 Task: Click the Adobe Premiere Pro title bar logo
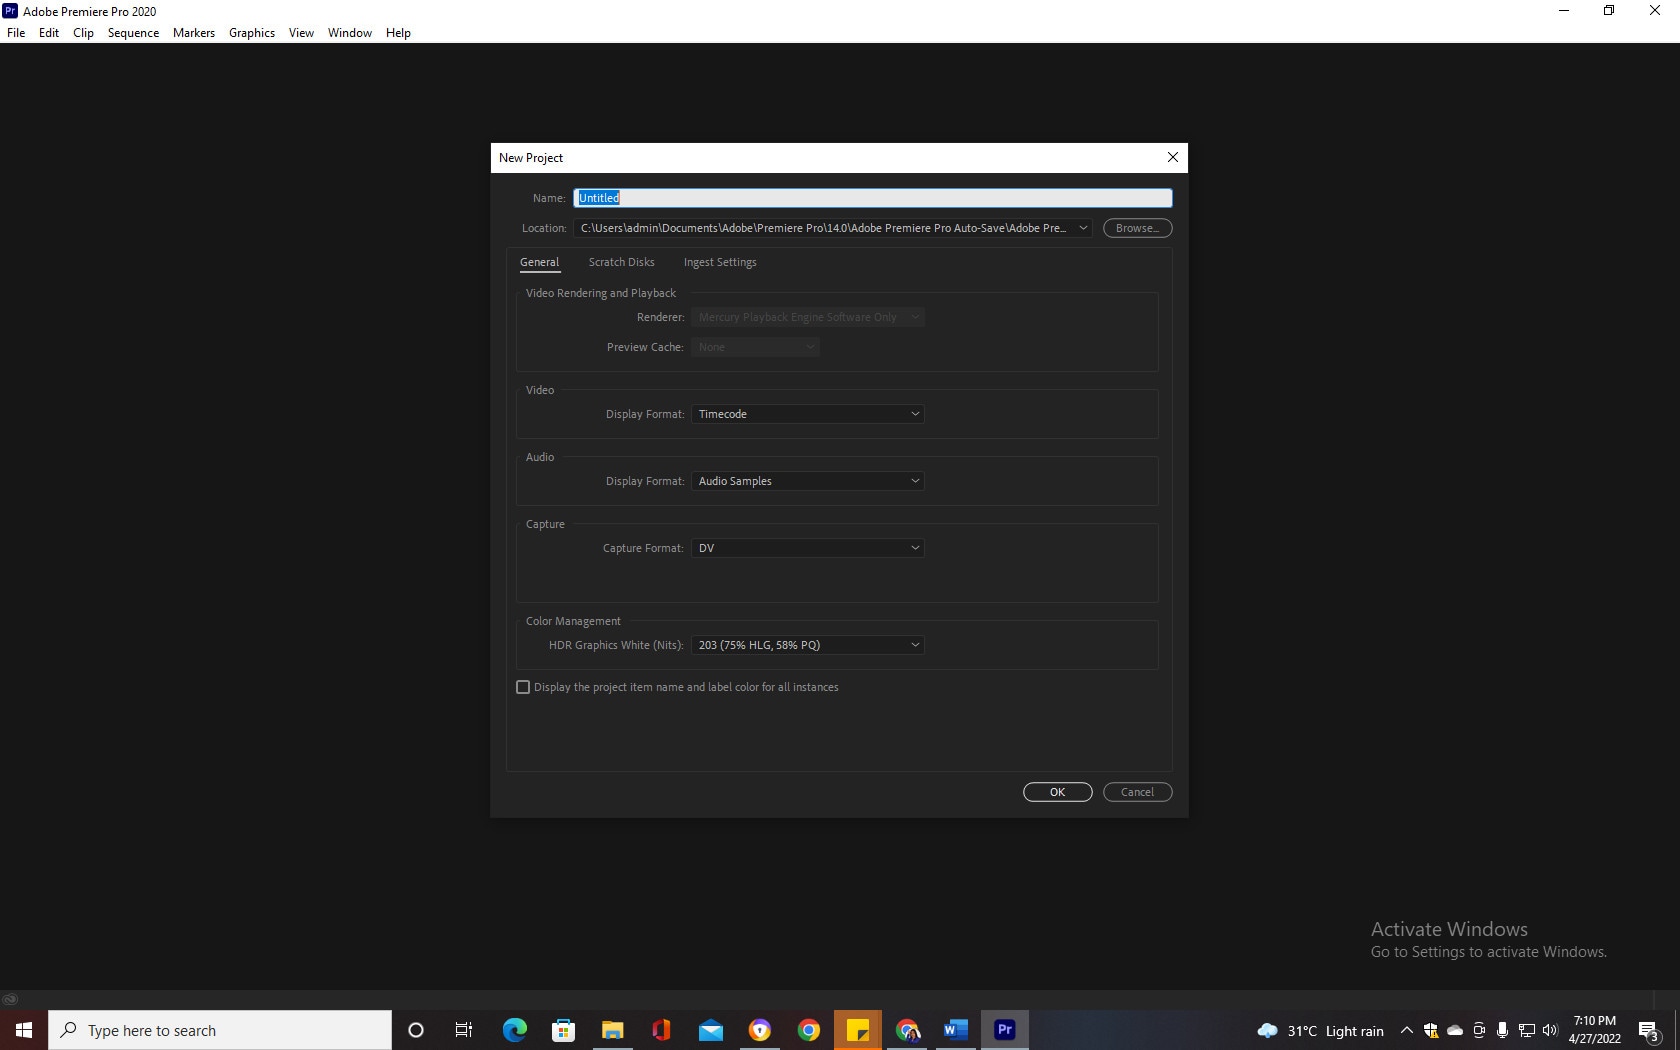point(10,11)
